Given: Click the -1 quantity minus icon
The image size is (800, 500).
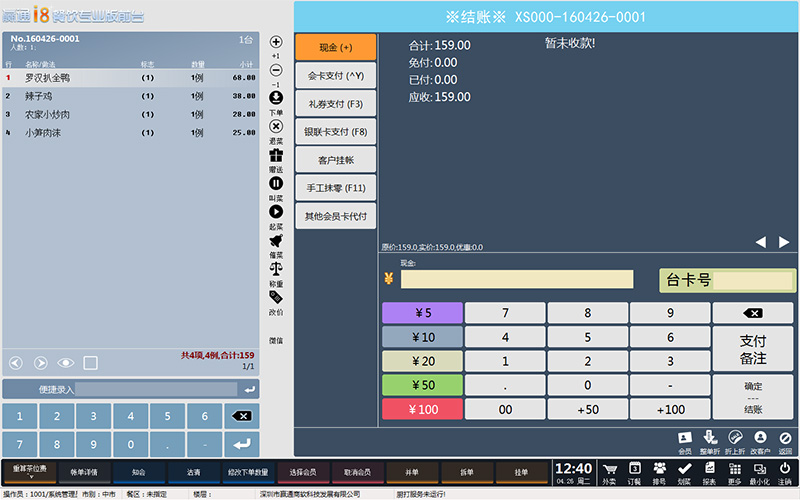Looking at the screenshot, I should 276,71.
